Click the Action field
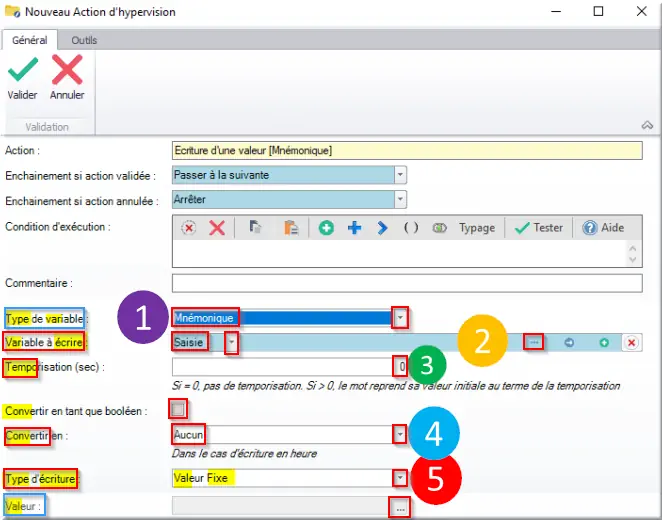The image size is (662, 520). (x=407, y=151)
